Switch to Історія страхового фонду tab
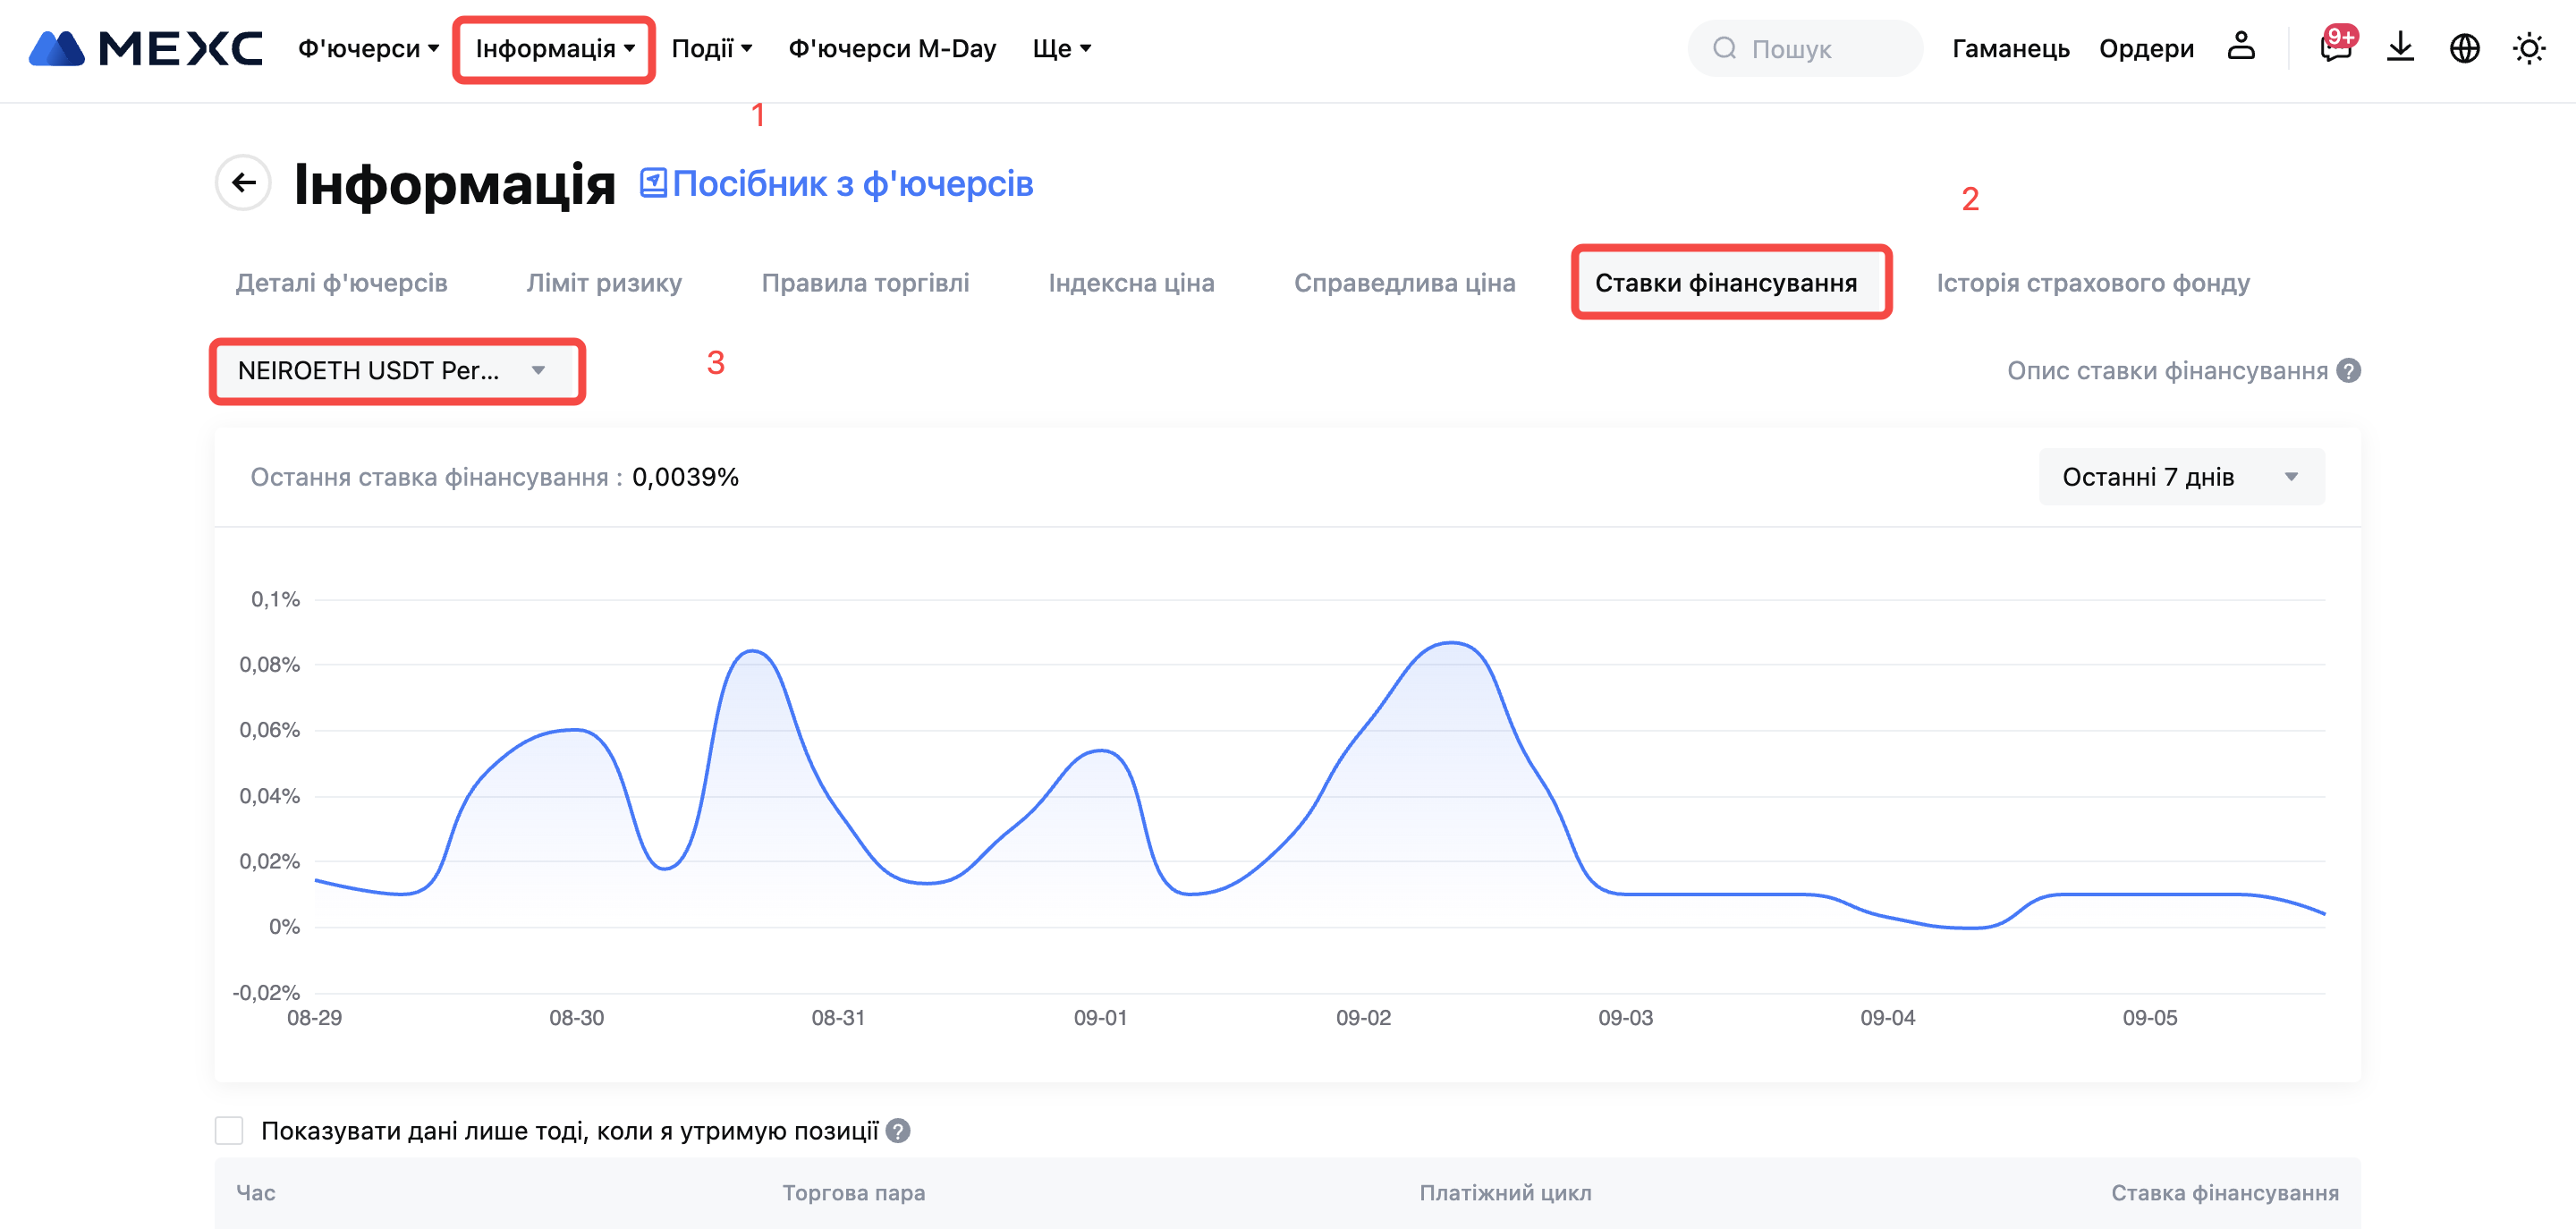This screenshot has height=1229, width=2576. [2092, 283]
